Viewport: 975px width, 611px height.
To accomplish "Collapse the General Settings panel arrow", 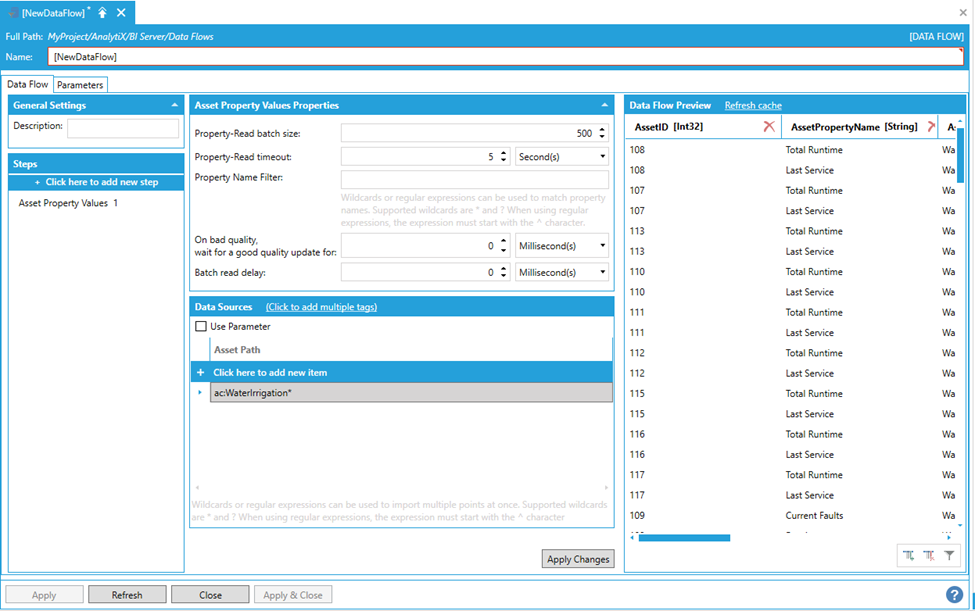I will [175, 105].
